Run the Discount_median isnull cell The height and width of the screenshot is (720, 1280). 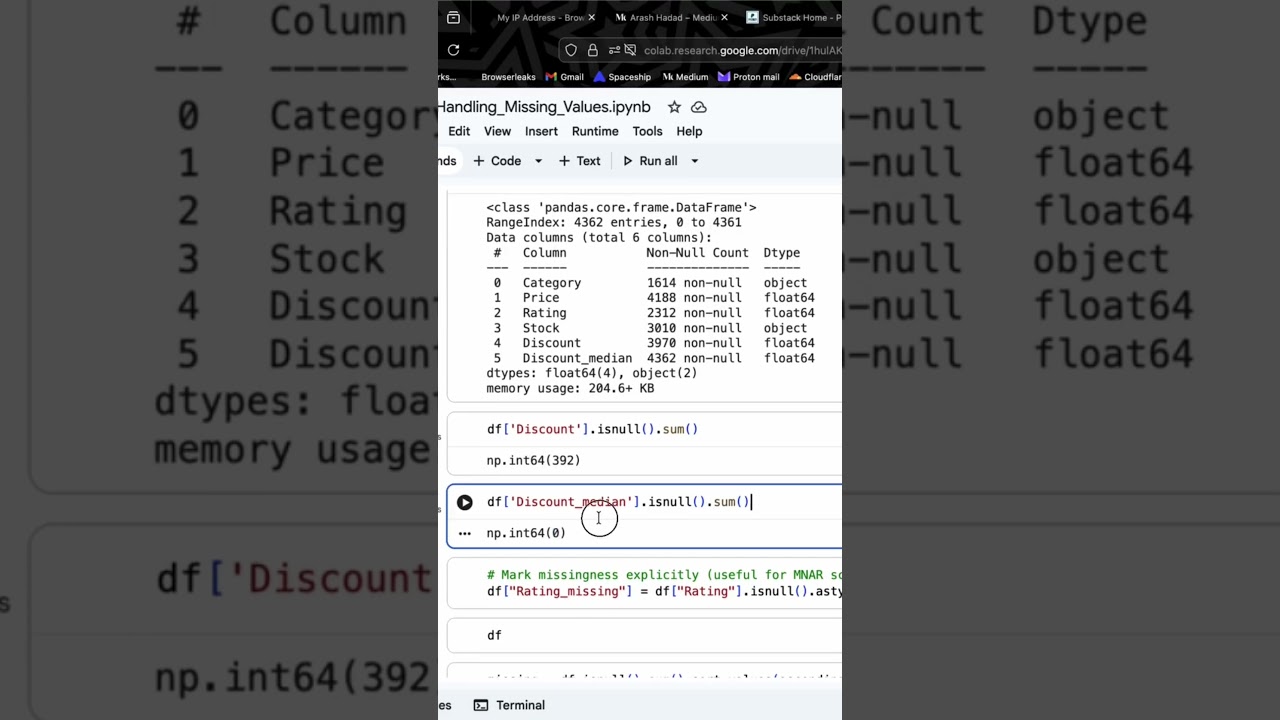tap(465, 502)
